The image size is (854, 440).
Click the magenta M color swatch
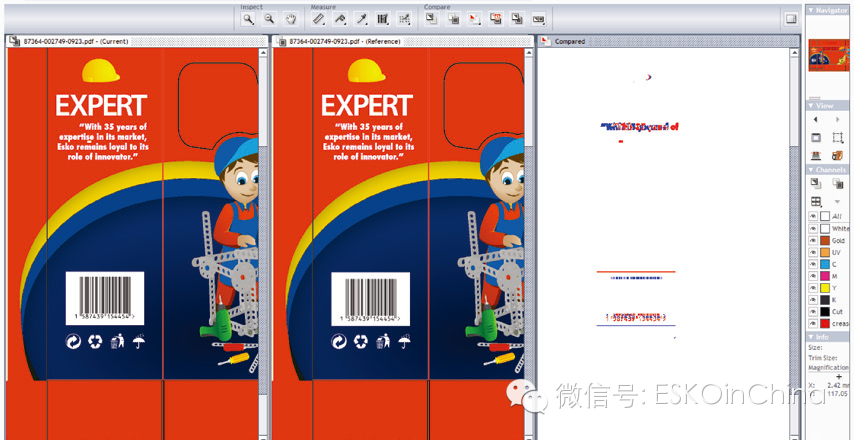[x=825, y=277]
